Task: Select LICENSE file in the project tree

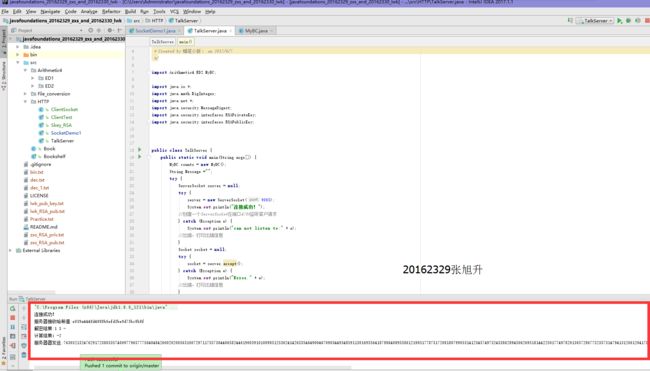Action: (x=39, y=196)
